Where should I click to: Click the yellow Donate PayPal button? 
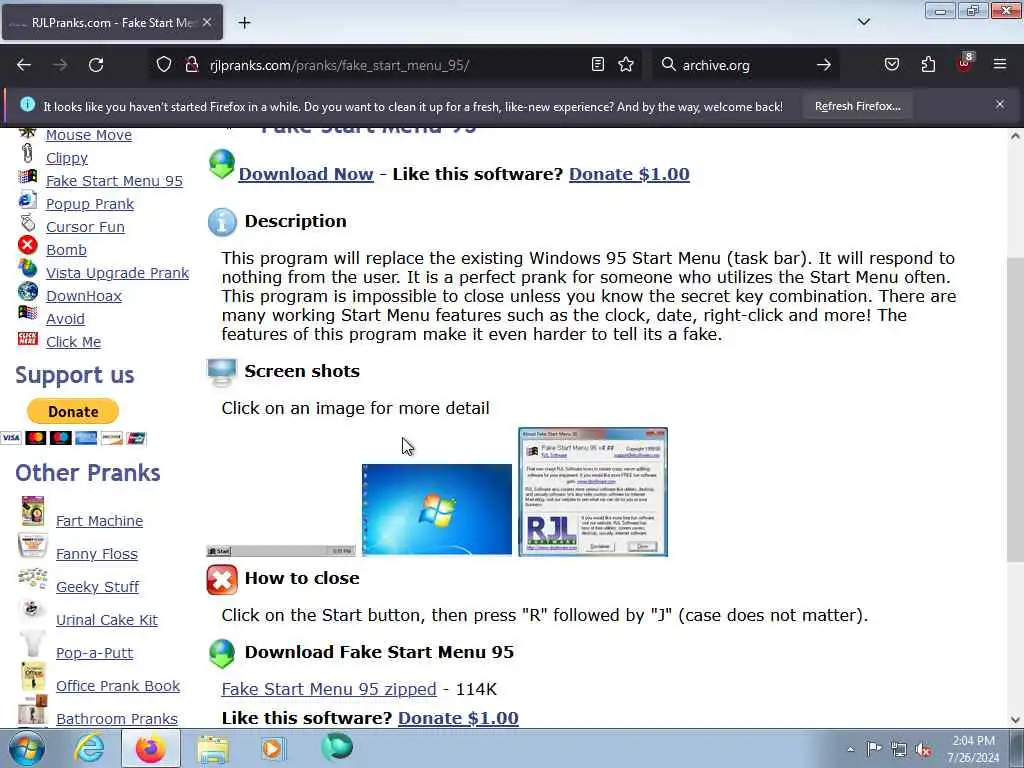pyautogui.click(x=72, y=411)
